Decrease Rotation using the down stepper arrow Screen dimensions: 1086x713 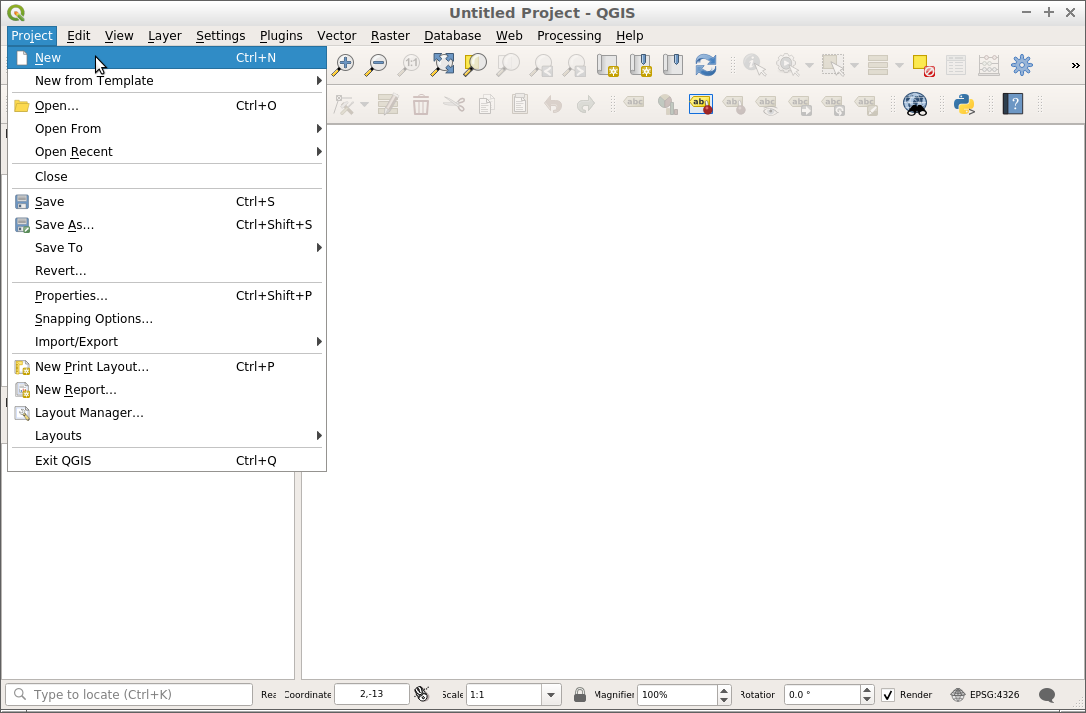867,700
